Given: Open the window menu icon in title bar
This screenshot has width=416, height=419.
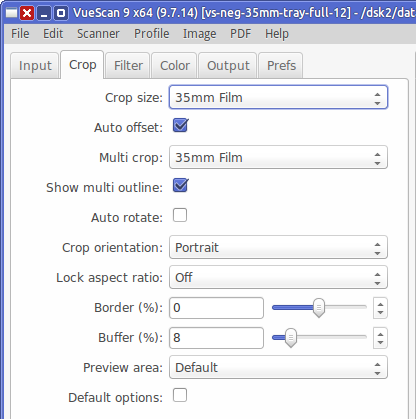Looking at the screenshot, I should pos(11,13).
